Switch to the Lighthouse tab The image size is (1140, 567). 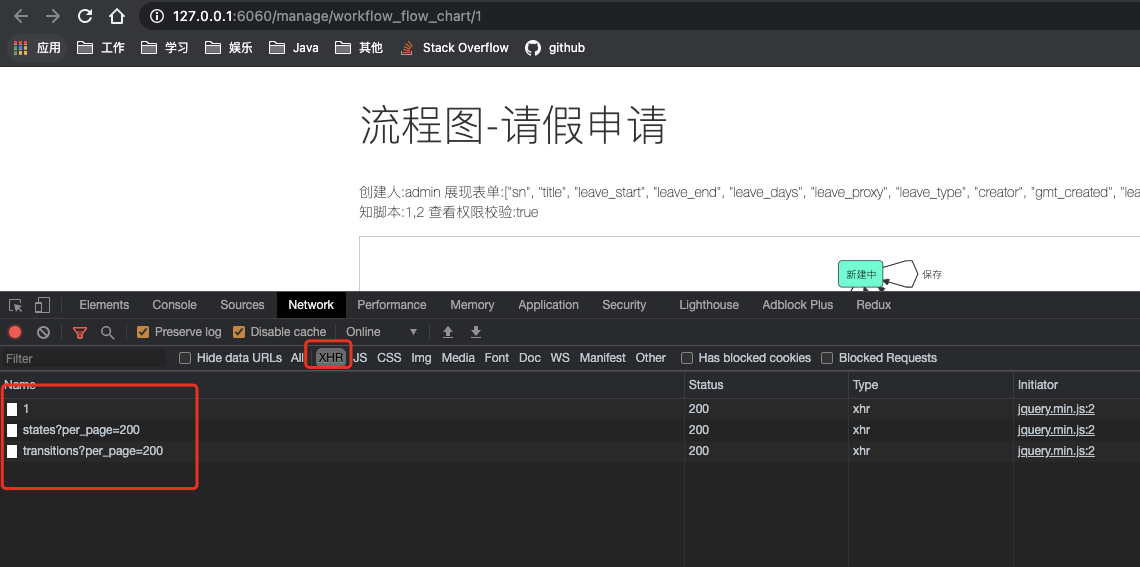tap(709, 305)
